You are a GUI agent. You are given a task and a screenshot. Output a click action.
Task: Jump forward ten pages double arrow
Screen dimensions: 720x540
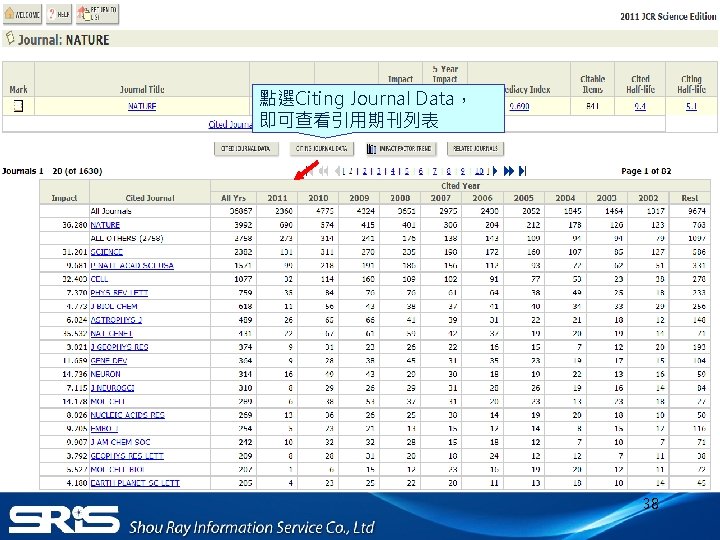point(509,171)
